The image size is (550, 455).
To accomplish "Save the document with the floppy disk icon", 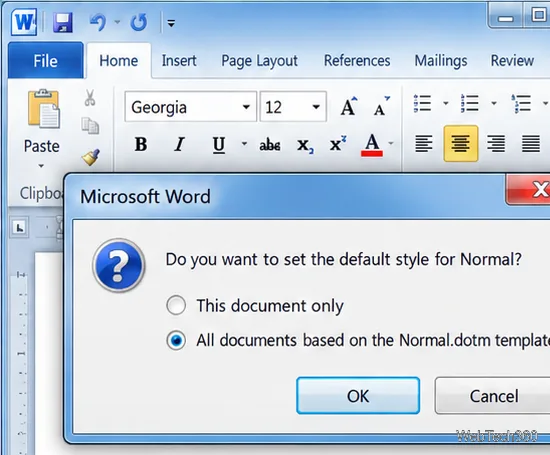I will (63, 22).
